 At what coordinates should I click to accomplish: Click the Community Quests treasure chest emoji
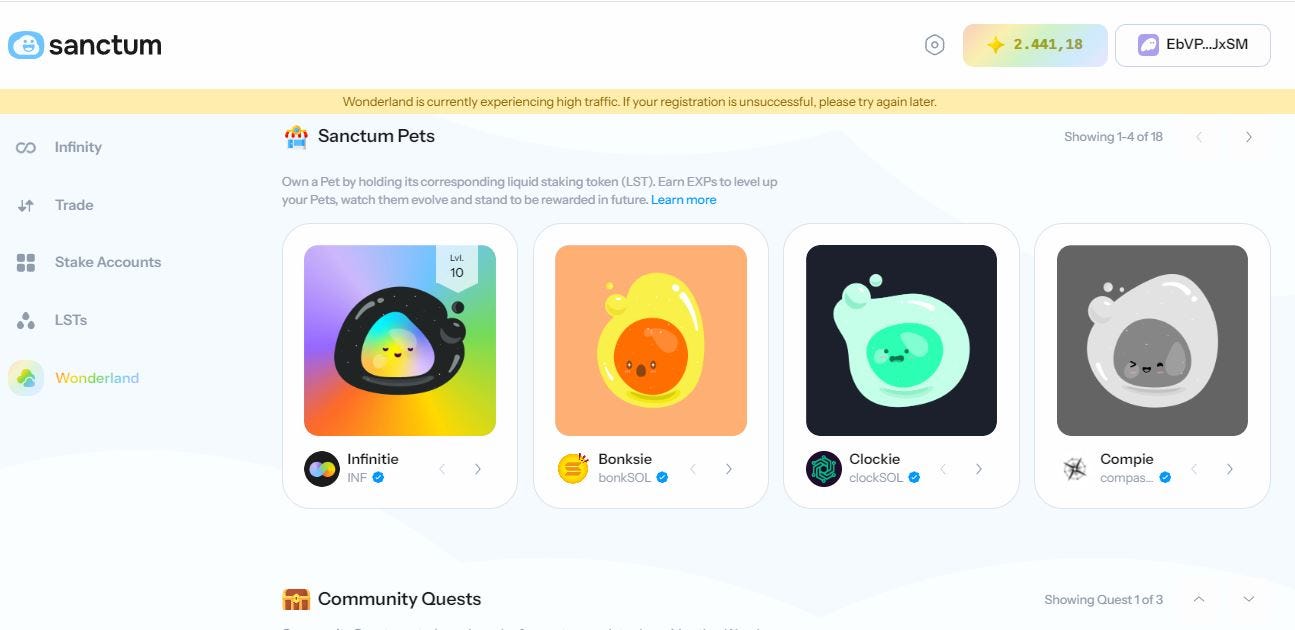point(295,598)
